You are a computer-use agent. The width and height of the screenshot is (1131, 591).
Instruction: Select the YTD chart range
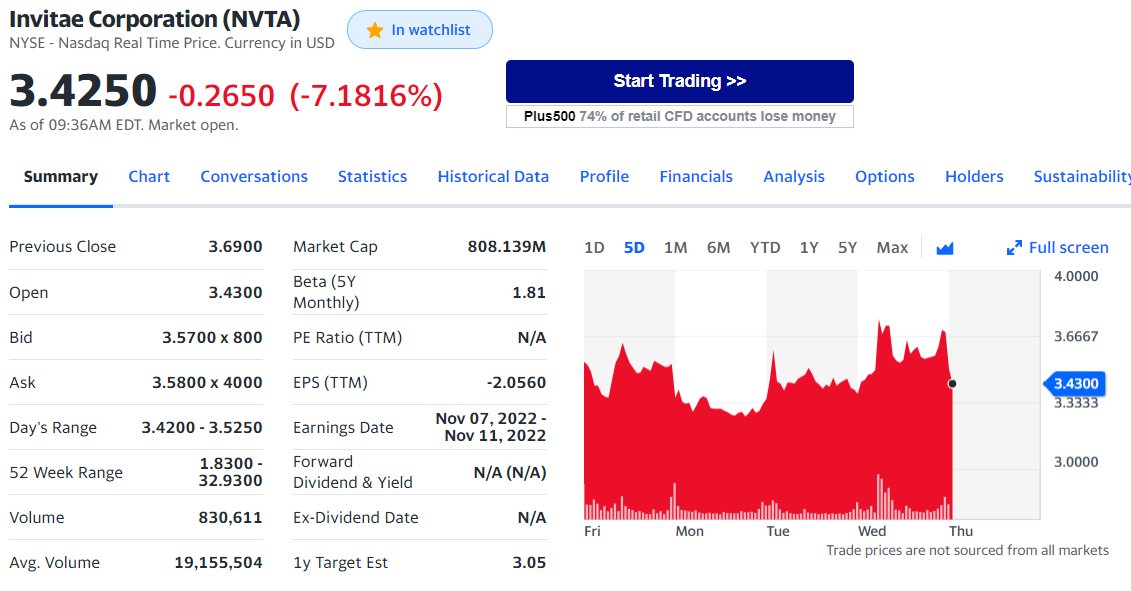(x=765, y=248)
